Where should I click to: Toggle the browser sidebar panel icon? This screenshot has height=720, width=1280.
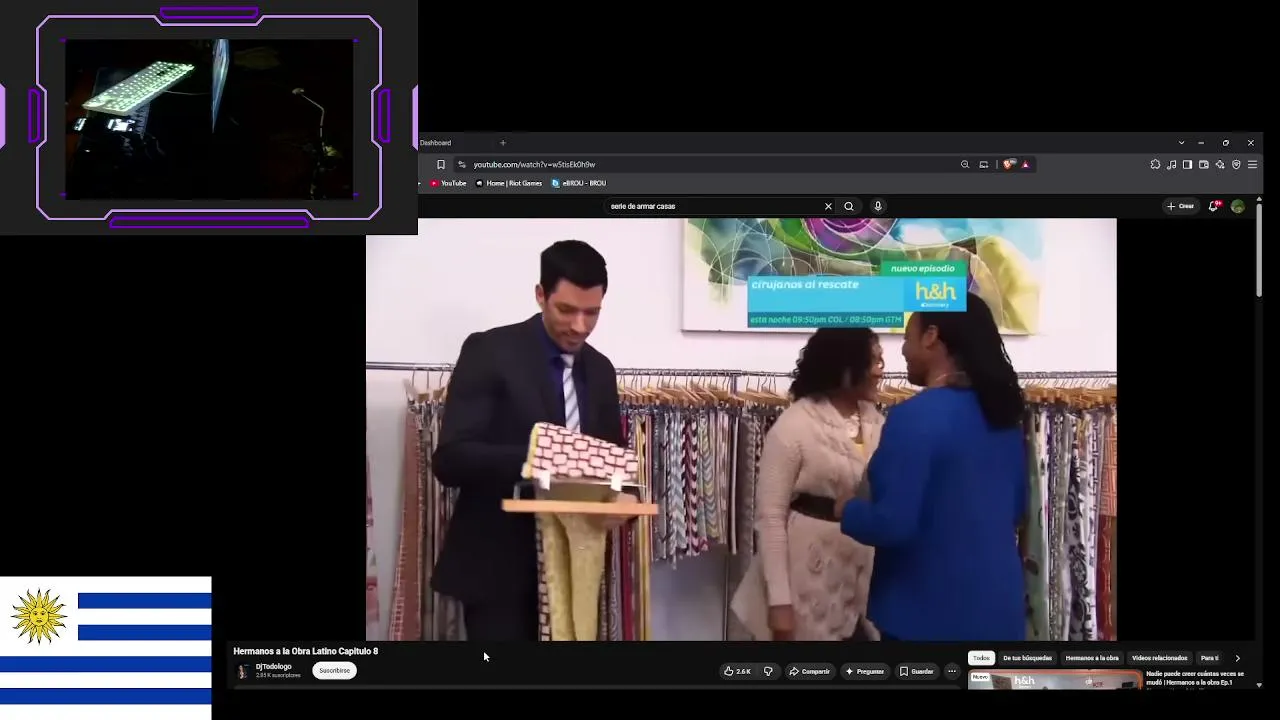click(1187, 164)
